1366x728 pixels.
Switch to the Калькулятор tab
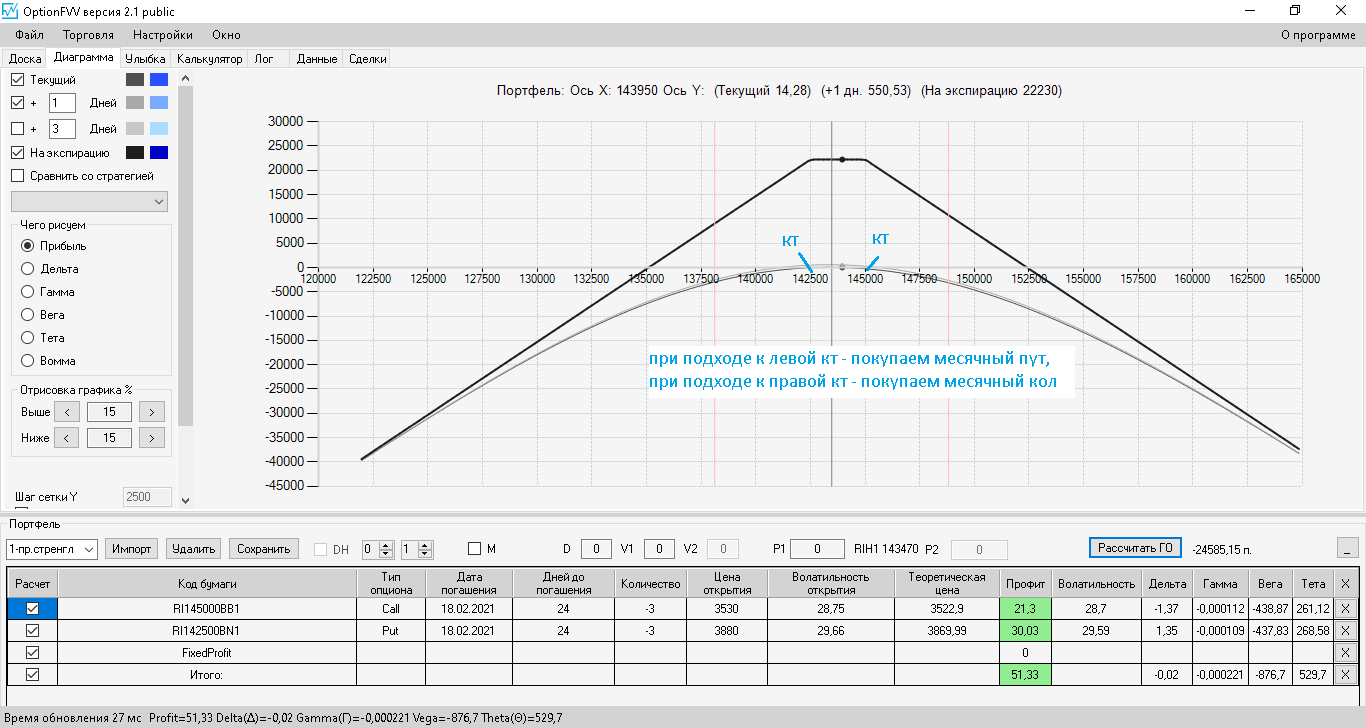click(x=209, y=59)
